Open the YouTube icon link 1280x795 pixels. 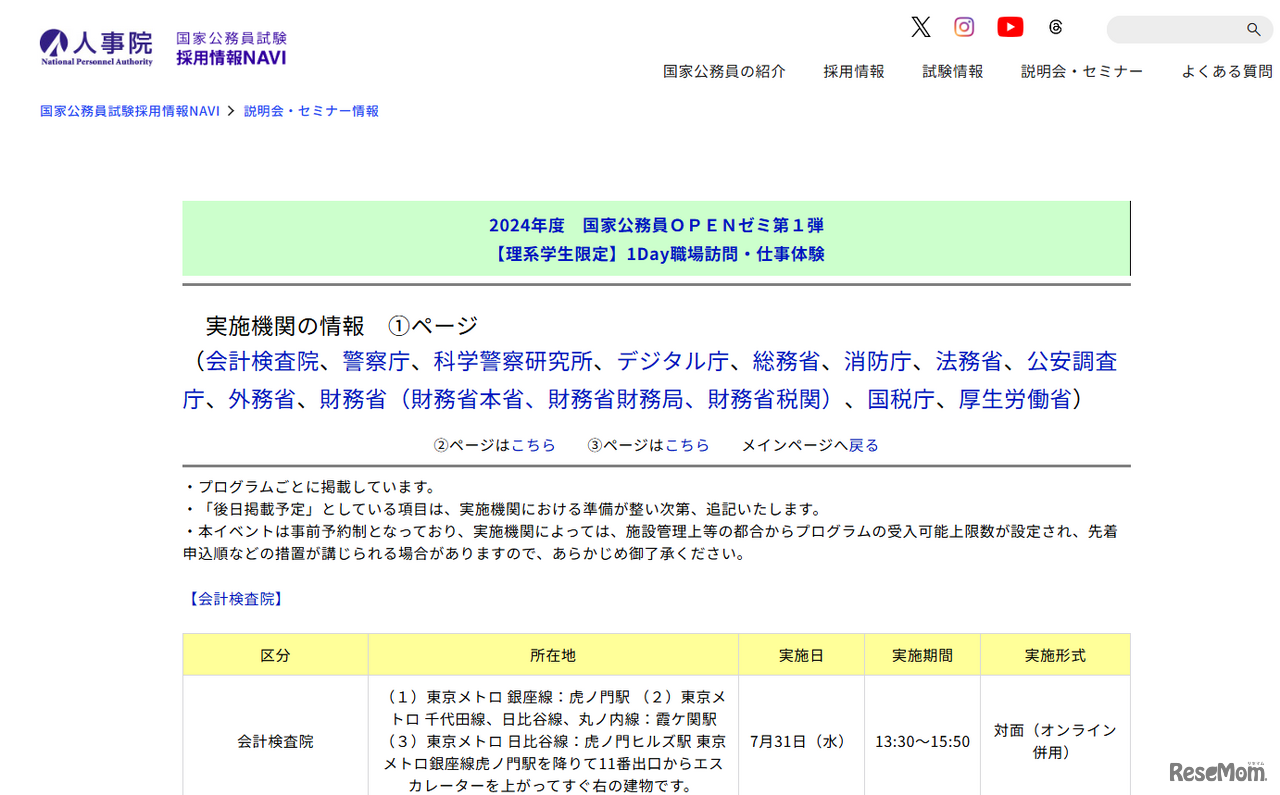[1010, 27]
